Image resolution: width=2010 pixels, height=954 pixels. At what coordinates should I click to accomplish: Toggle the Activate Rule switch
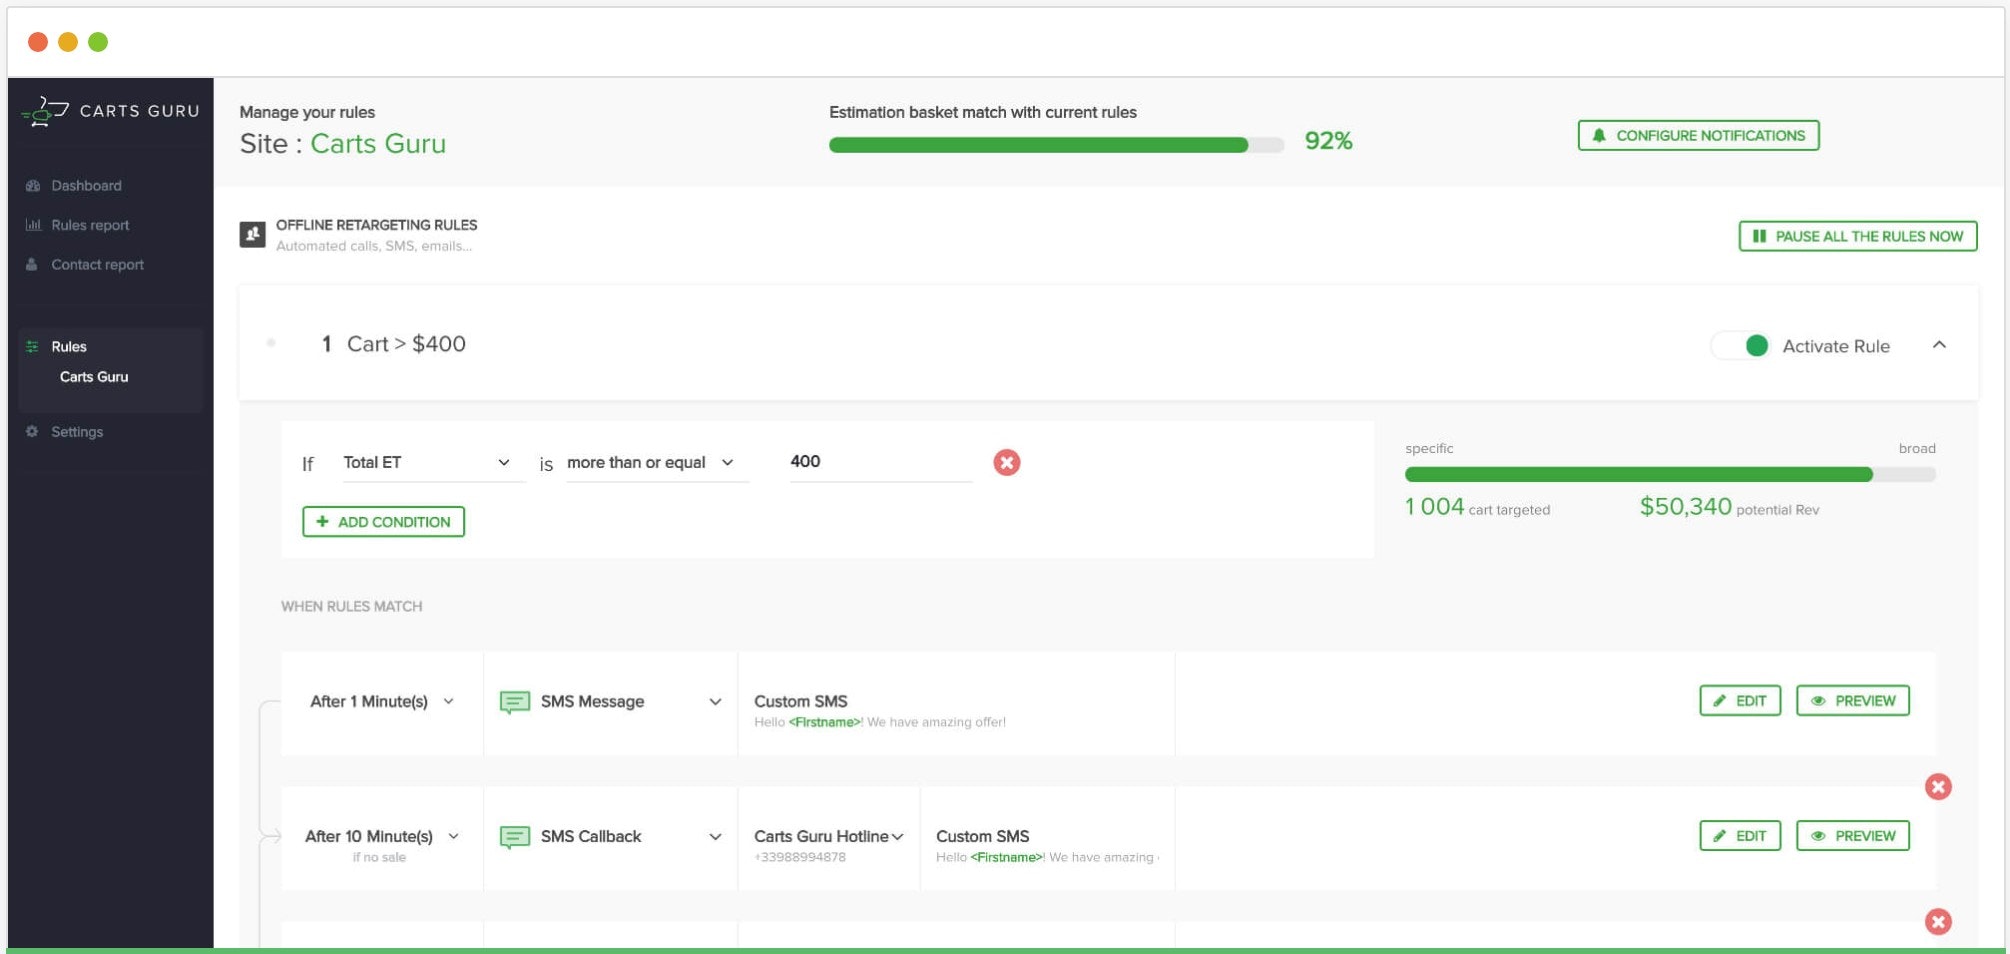pyautogui.click(x=1742, y=346)
